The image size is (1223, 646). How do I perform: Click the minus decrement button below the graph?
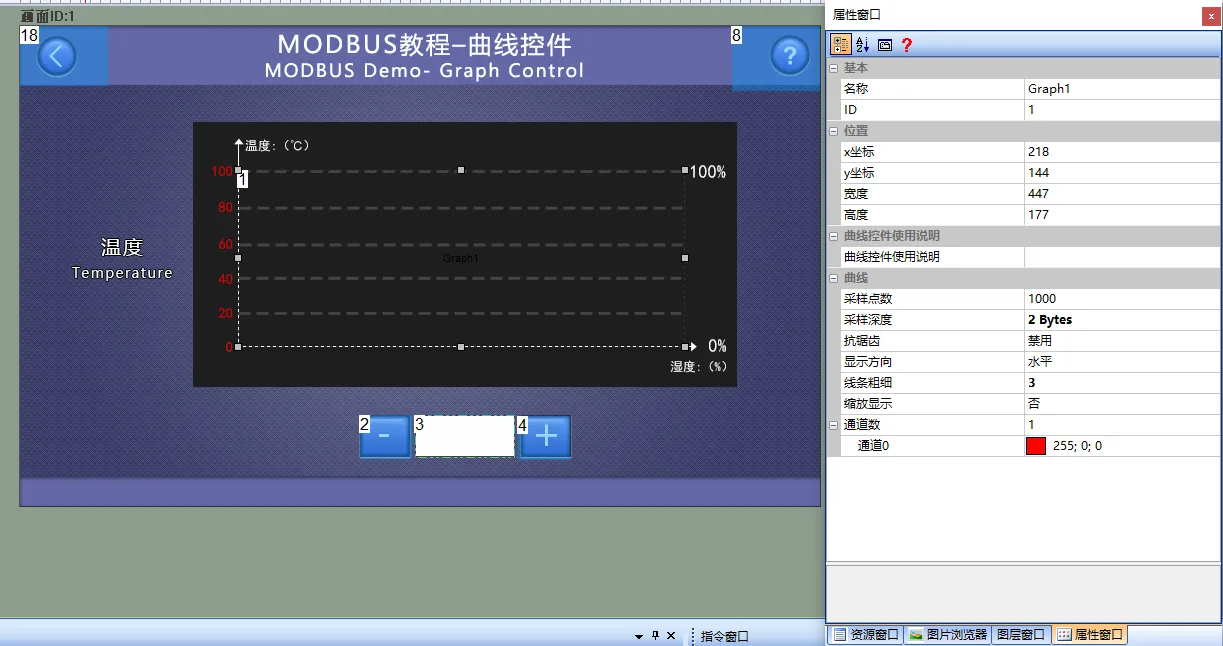tap(384, 436)
